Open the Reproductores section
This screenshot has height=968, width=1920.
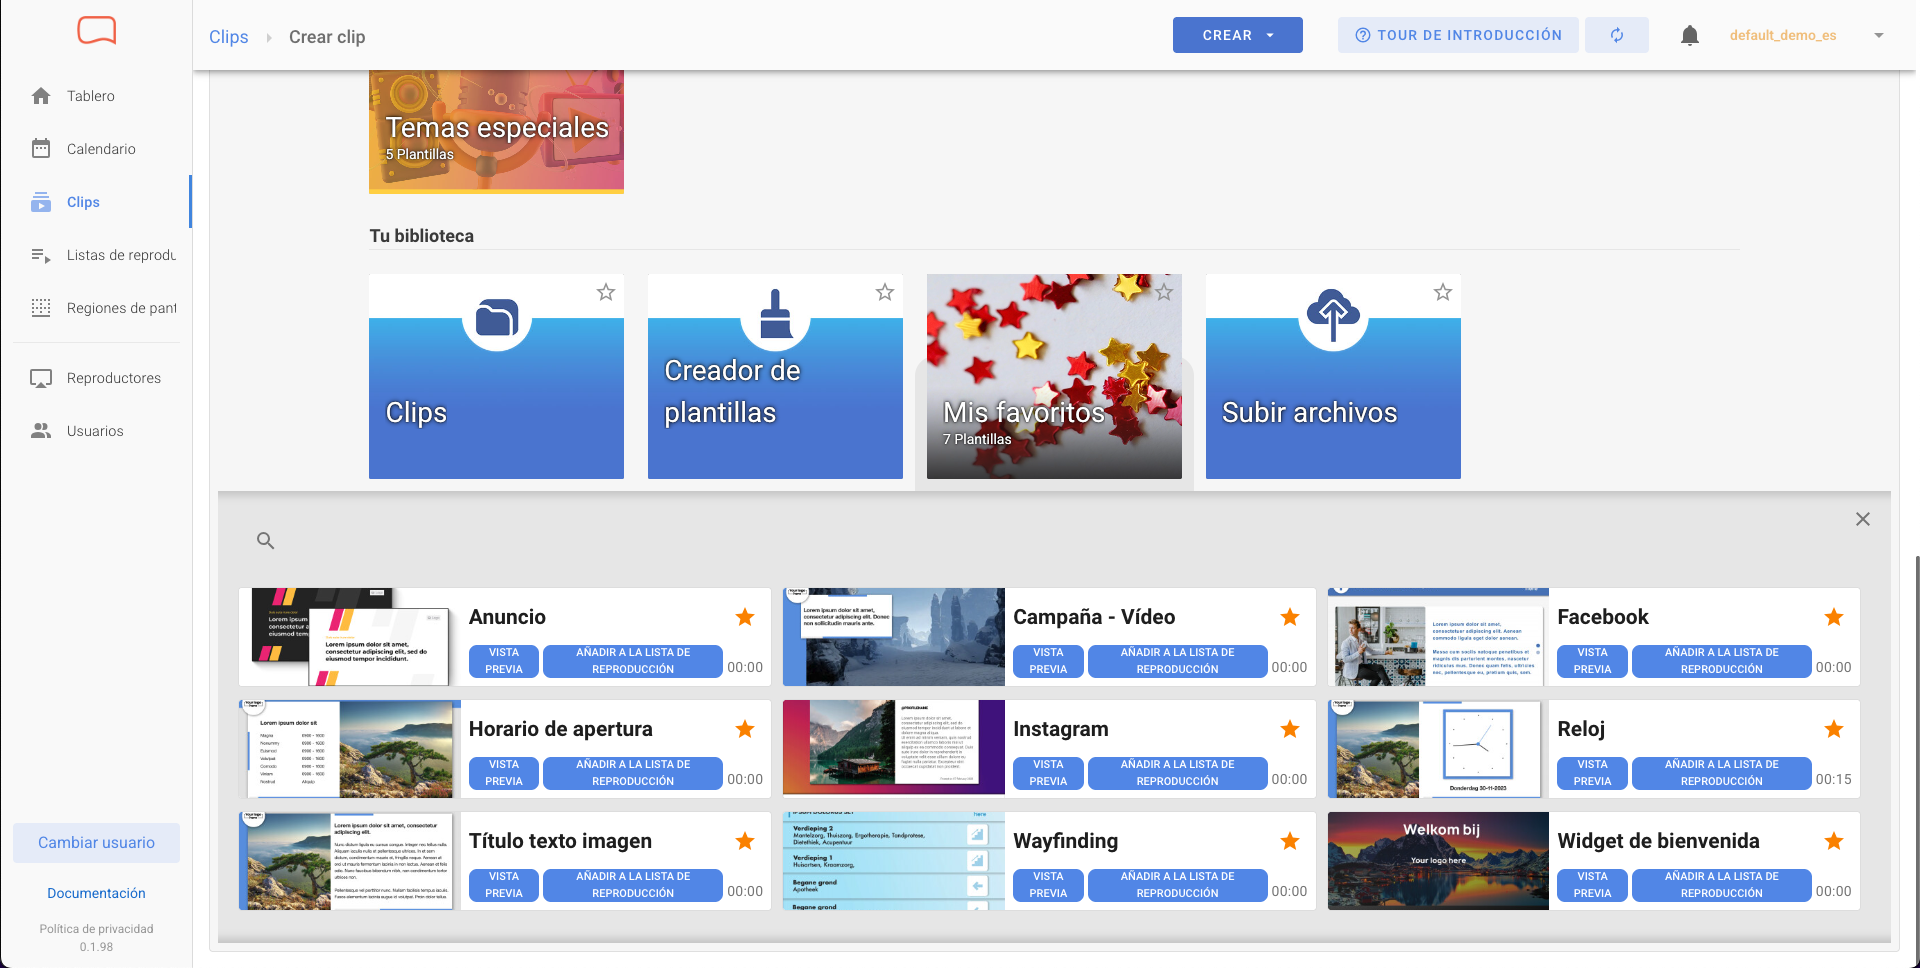[113, 378]
